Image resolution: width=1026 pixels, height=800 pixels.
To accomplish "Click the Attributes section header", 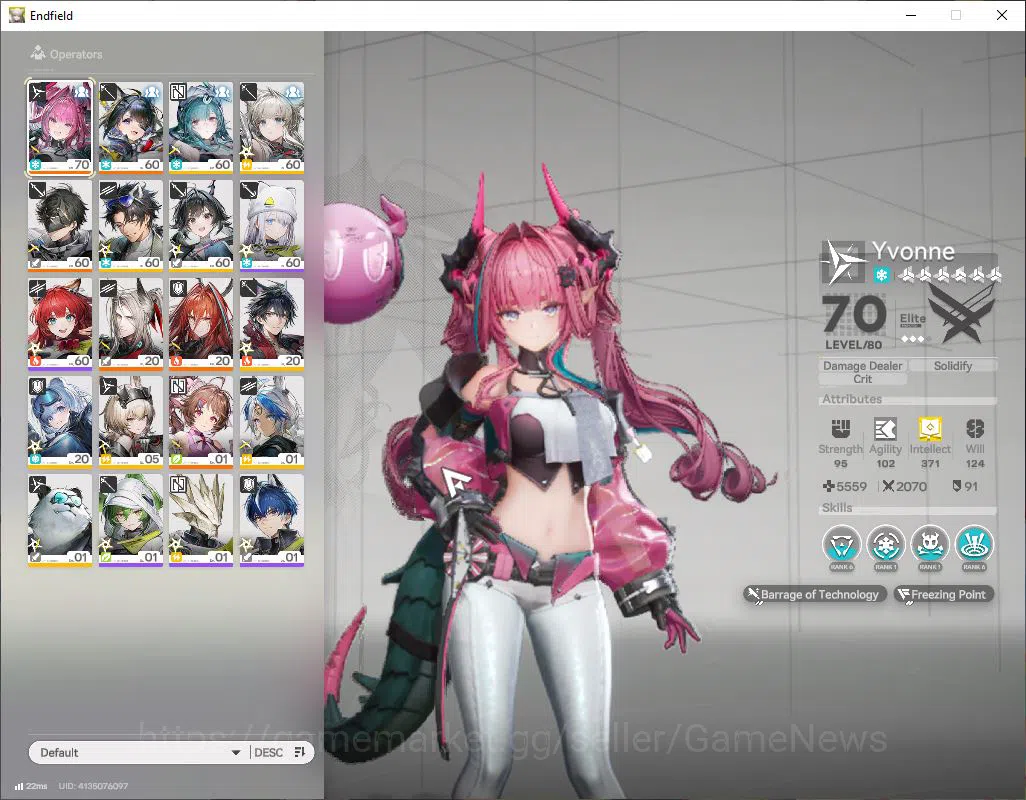I will [x=852, y=399].
